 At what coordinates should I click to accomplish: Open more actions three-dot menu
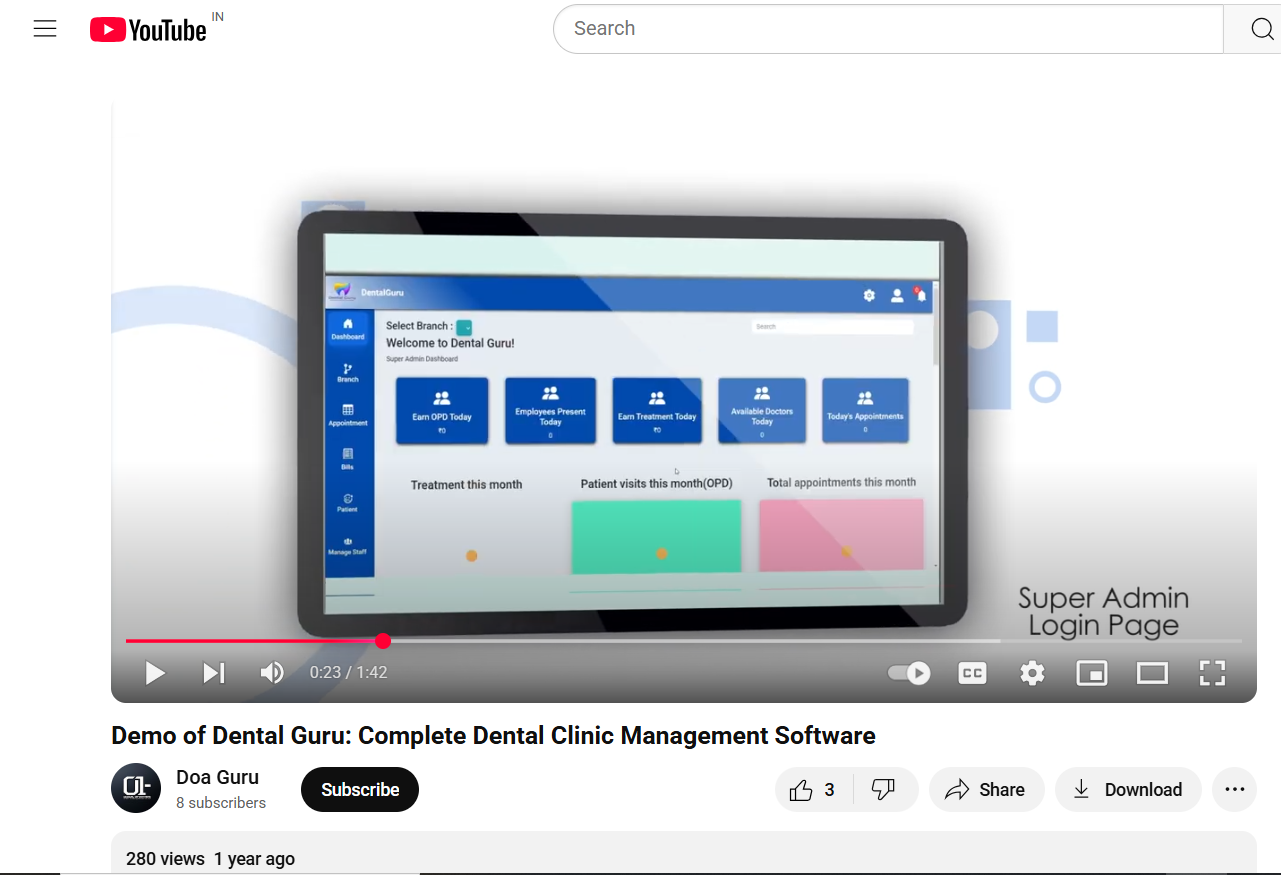tap(1235, 790)
